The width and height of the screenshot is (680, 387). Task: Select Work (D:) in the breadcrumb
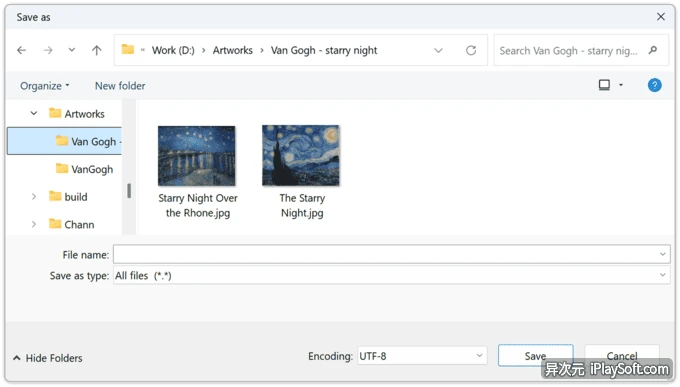pyautogui.click(x=173, y=50)
